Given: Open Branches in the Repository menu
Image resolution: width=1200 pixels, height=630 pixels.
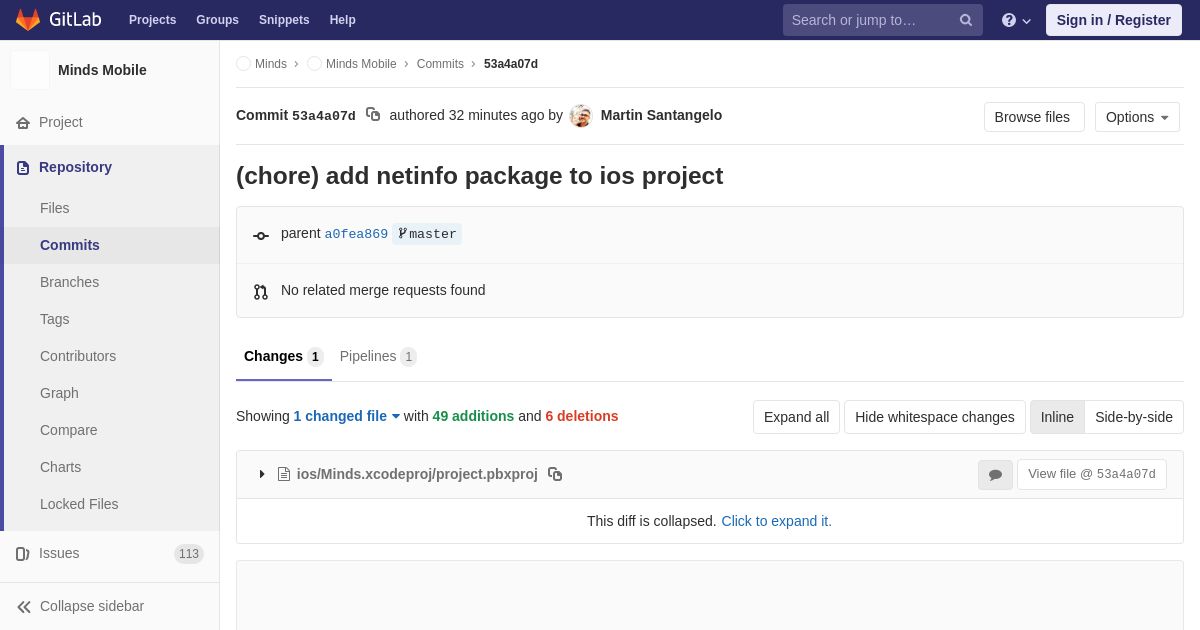Looking at the screenshot, I should click(69, 282).
